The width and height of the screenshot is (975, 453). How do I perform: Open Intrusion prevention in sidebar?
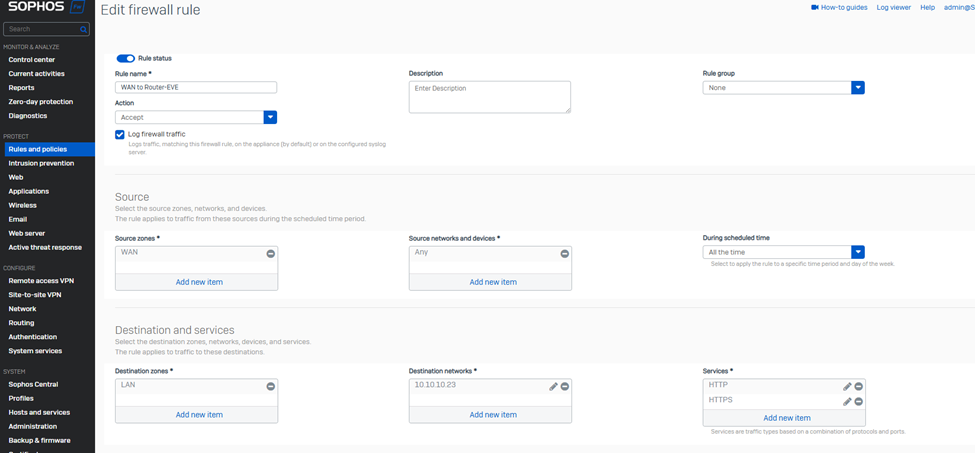point(41,163)
